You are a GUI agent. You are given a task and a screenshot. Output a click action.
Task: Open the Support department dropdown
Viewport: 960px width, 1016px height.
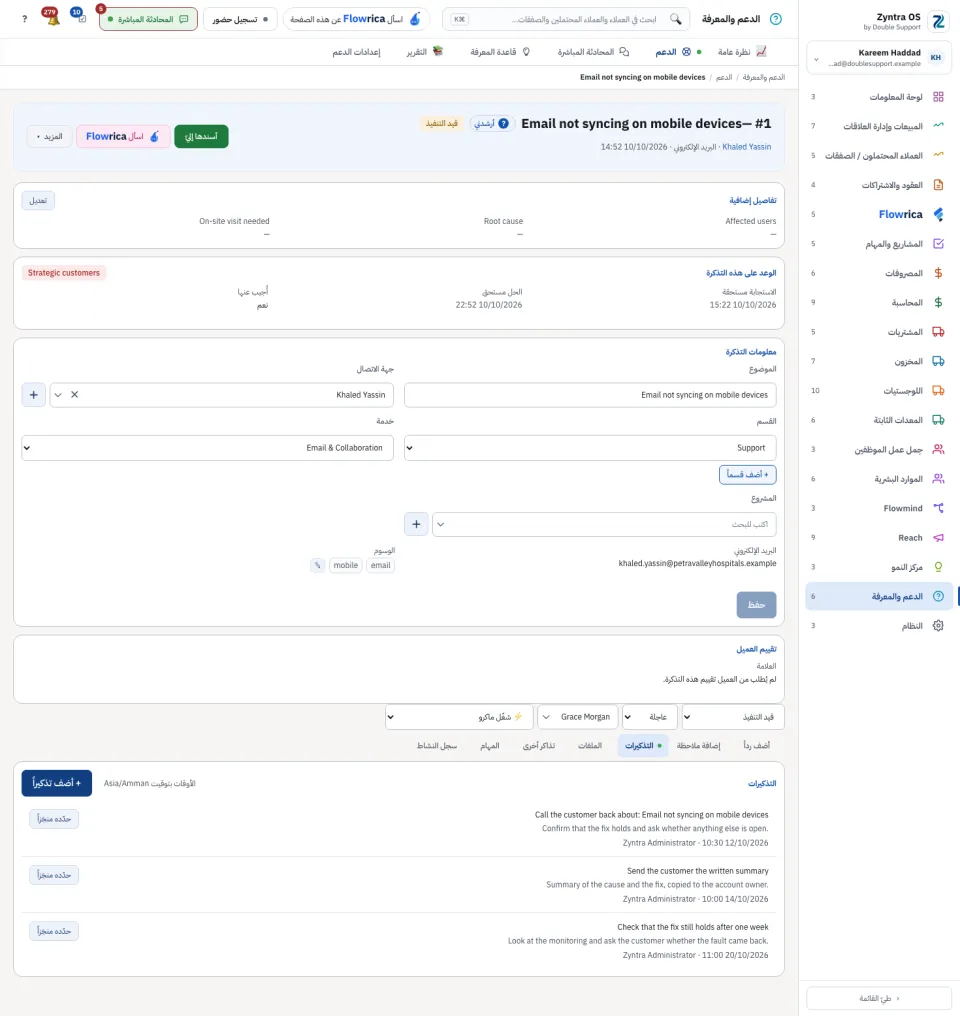point(590,448)
